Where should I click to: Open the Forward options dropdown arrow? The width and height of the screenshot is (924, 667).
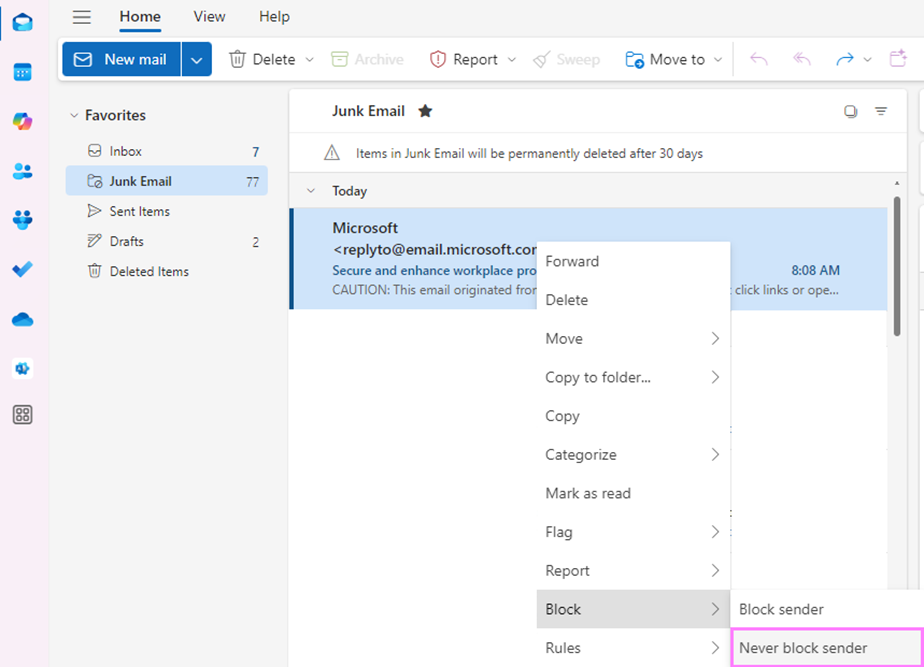tap(867, 60)
